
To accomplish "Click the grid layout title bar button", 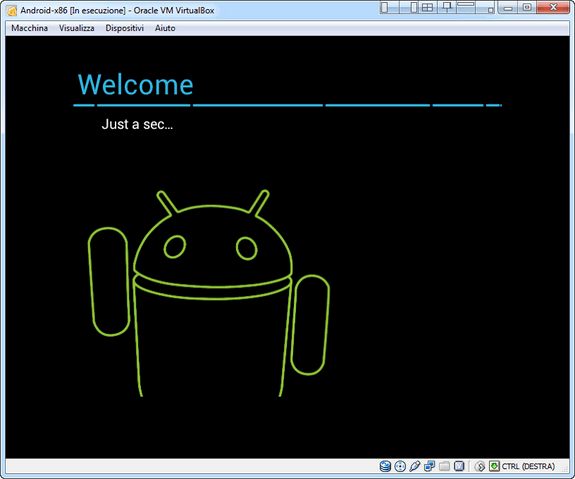I will coord(428,7).
